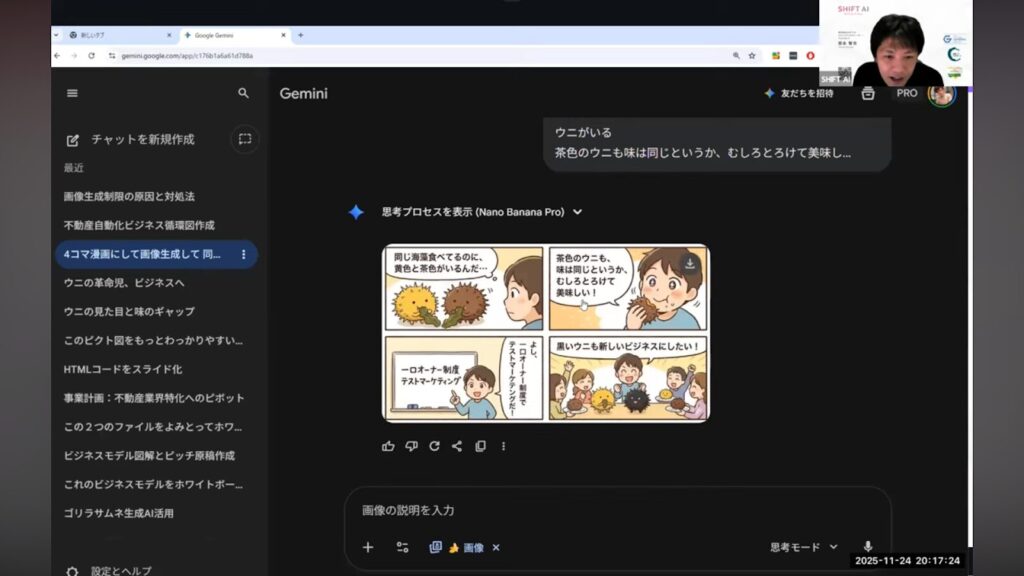The image size is (1024, 576).
Task: Expand 思考プロセスを表示 chevron
Action: coord(578,212)
